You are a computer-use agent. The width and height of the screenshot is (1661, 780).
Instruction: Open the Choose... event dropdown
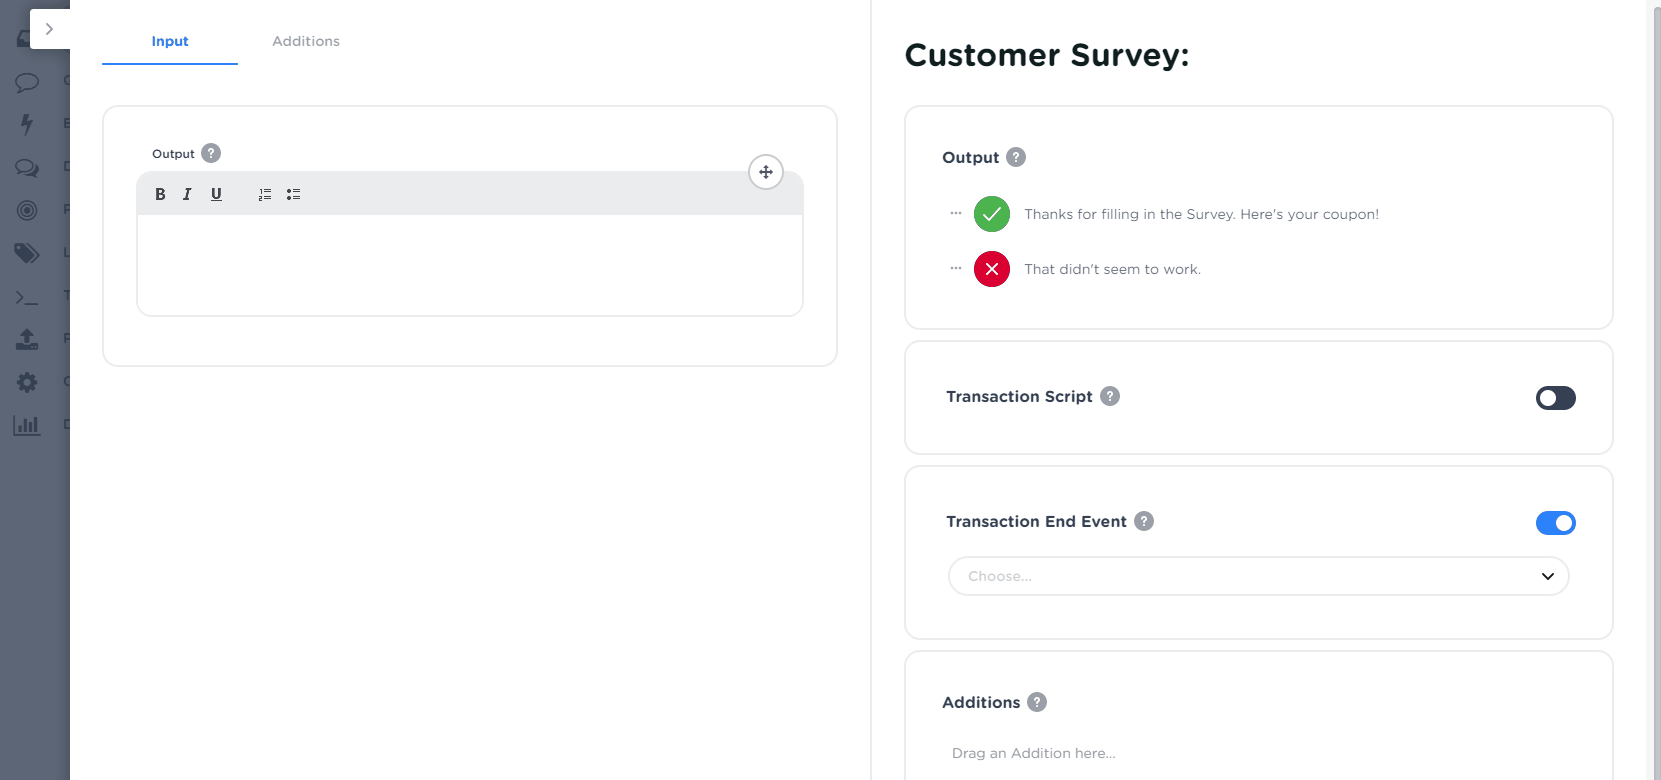tap(1258, 576)
